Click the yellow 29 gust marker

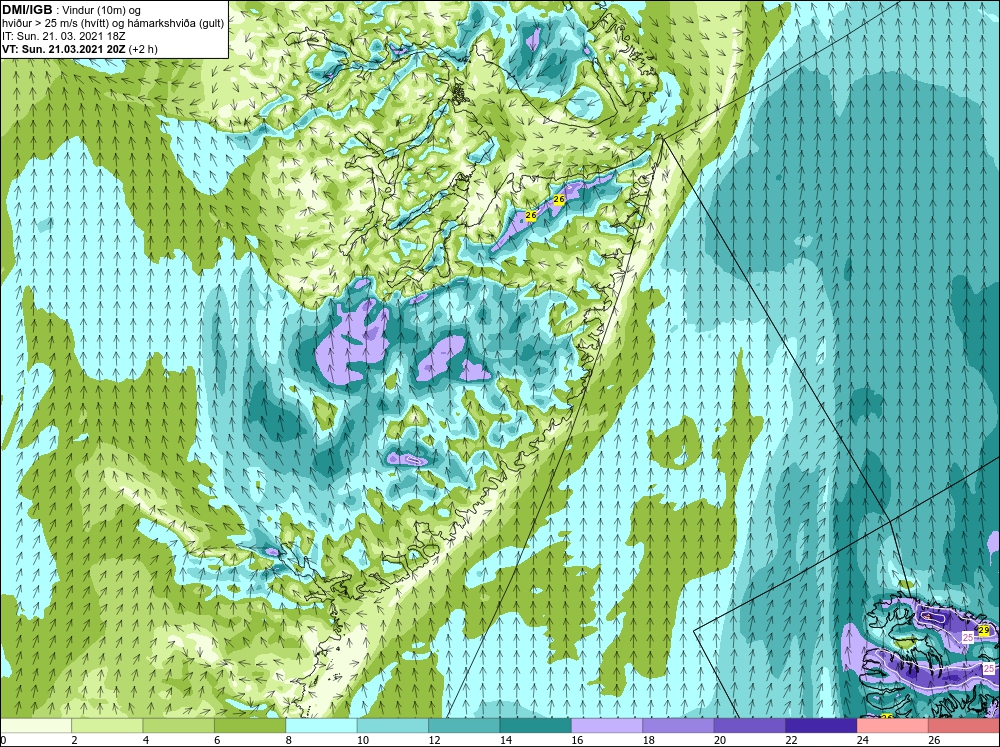(983, 630)
